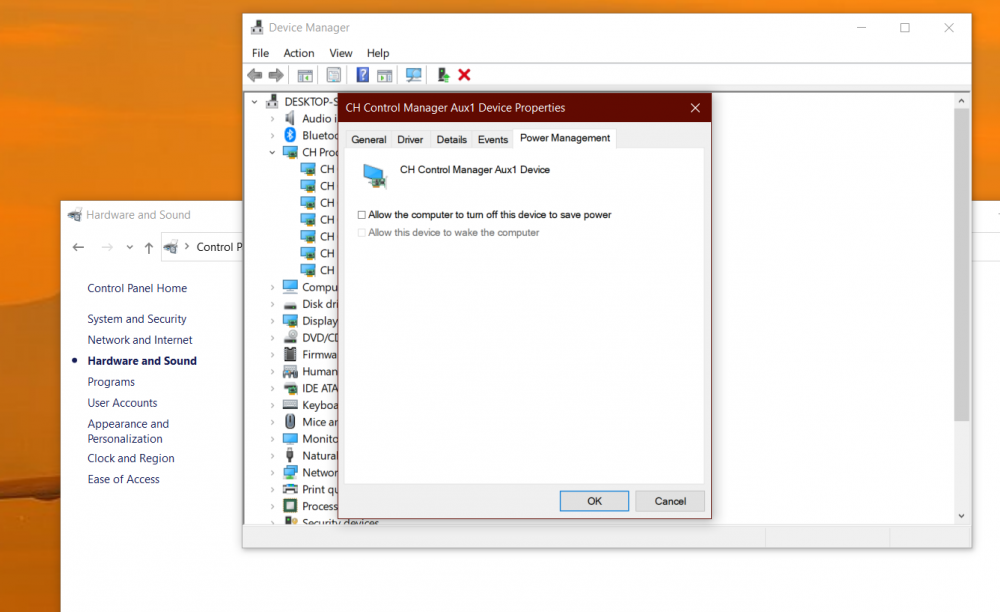The image size is (1000, 612).
Task: Click the blue Help question mark icon
Action: coord(362,75)
